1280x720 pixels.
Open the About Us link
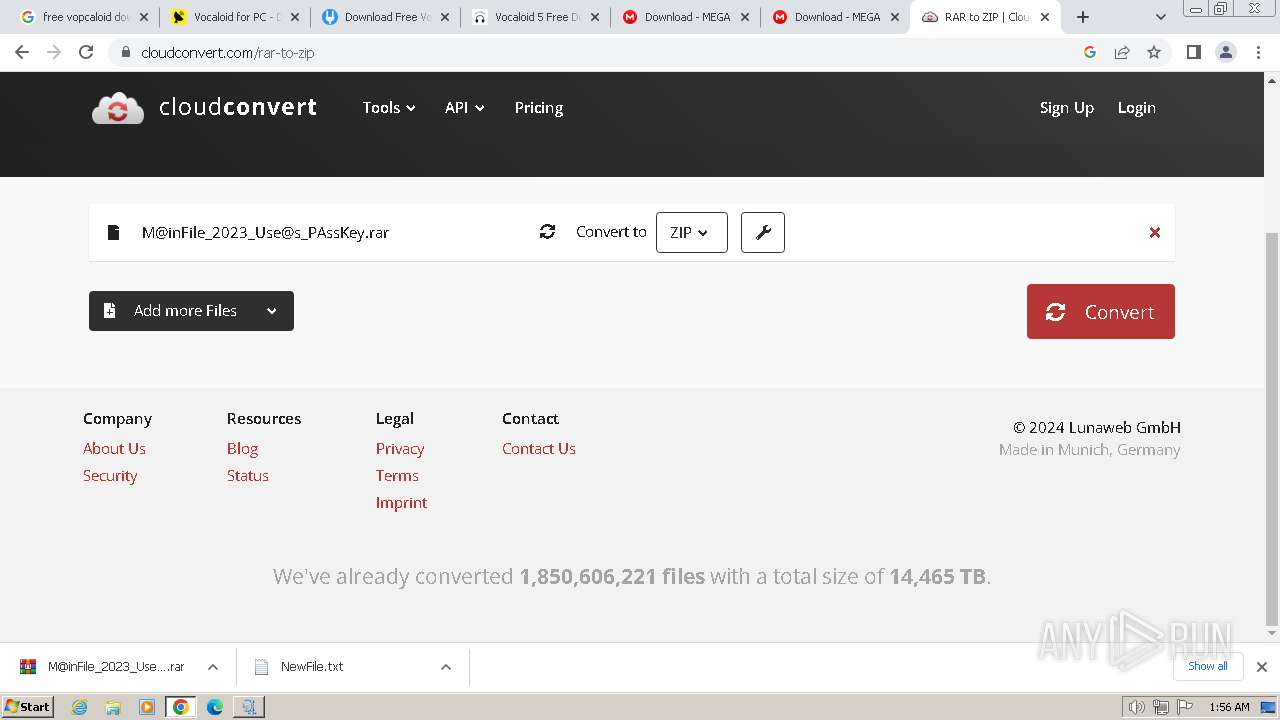point(114,448)
